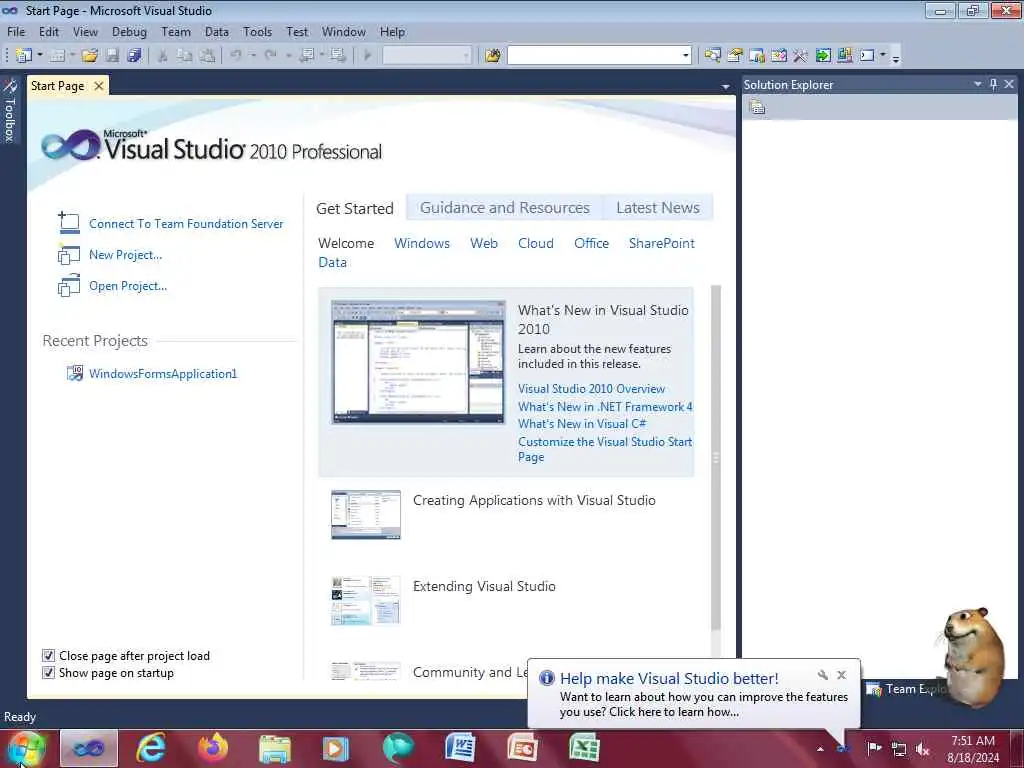Click the Extension Manager toolbar icon
Viewport: 1024px width, 768px height.
pyautogui.click(x=844, y=56)
